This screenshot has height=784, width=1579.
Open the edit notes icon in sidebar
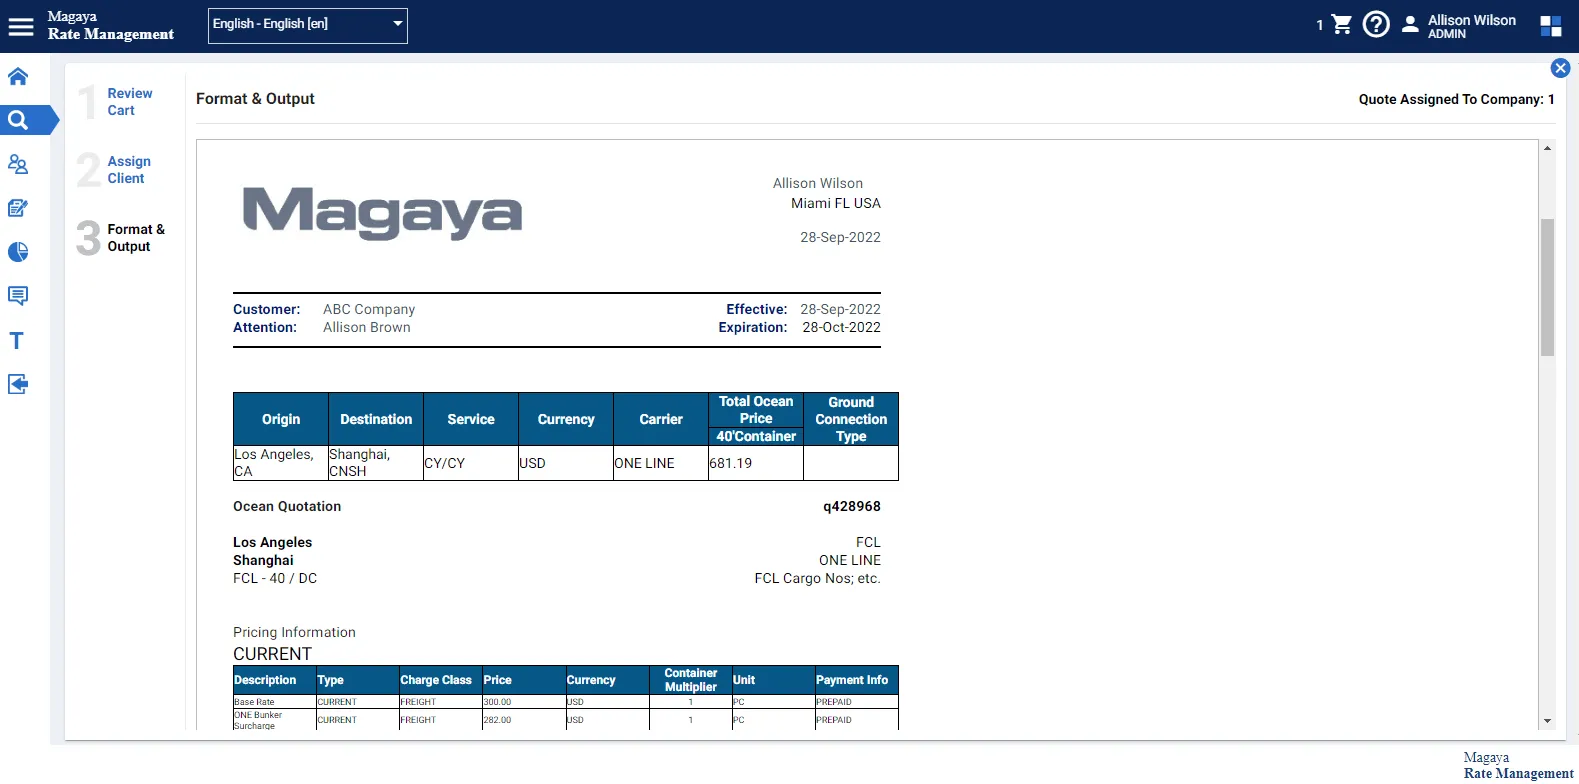click(x=18, y=208)
